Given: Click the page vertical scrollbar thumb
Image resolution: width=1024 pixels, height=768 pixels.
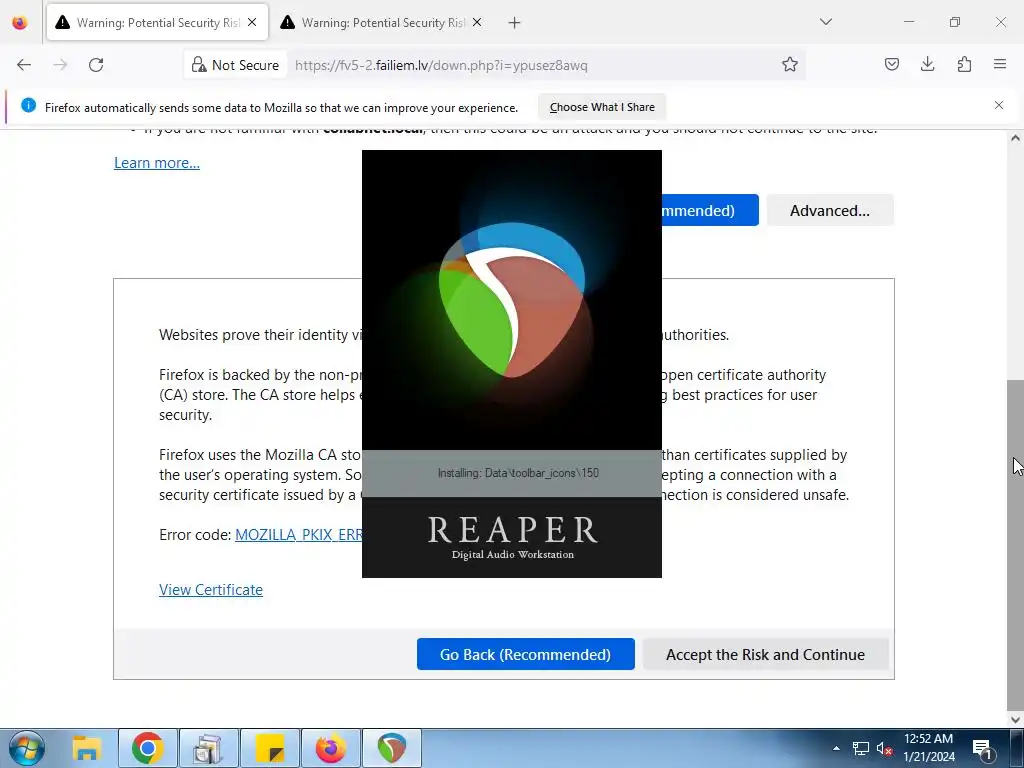Looking at the screenshot, I should [1015, 543].
